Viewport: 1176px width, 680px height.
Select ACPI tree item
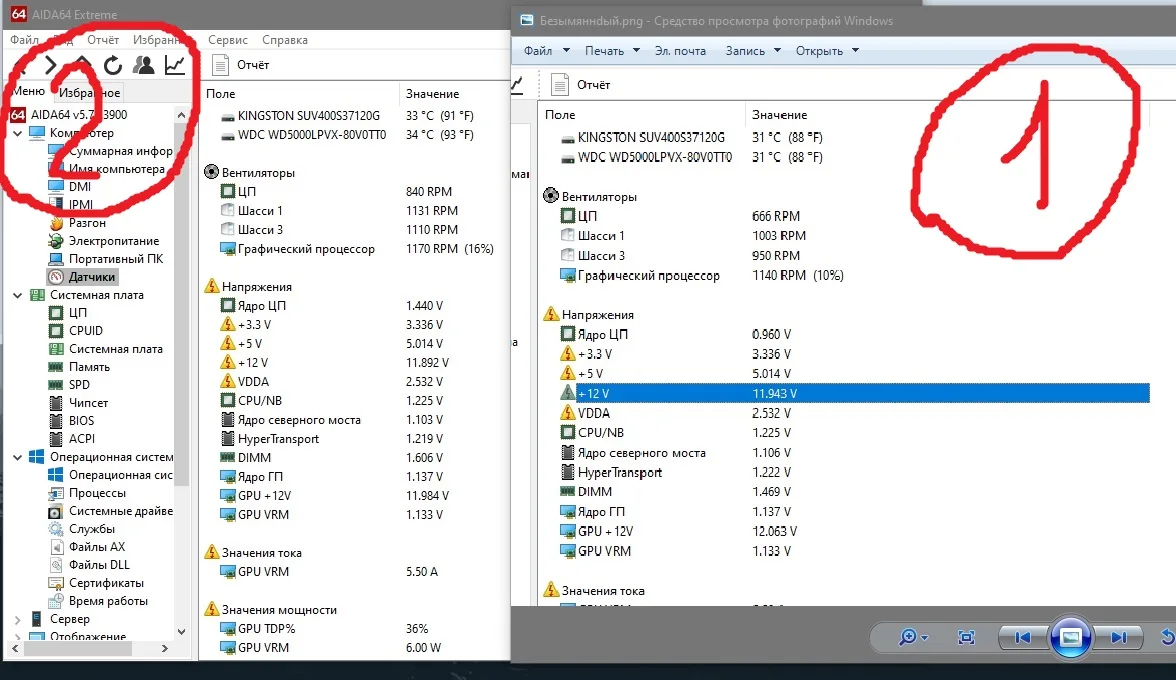coord(82,439)
